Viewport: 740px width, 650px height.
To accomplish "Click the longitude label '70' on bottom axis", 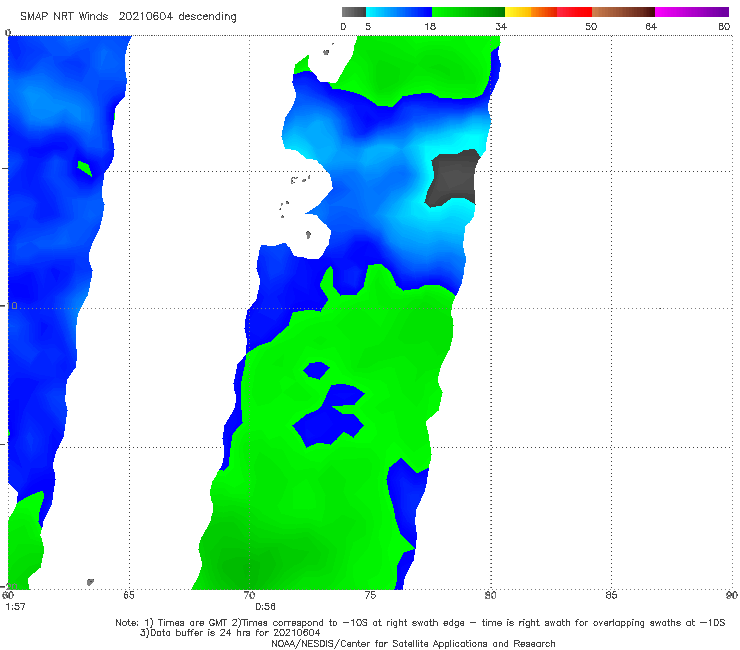I will coord(249,596).
